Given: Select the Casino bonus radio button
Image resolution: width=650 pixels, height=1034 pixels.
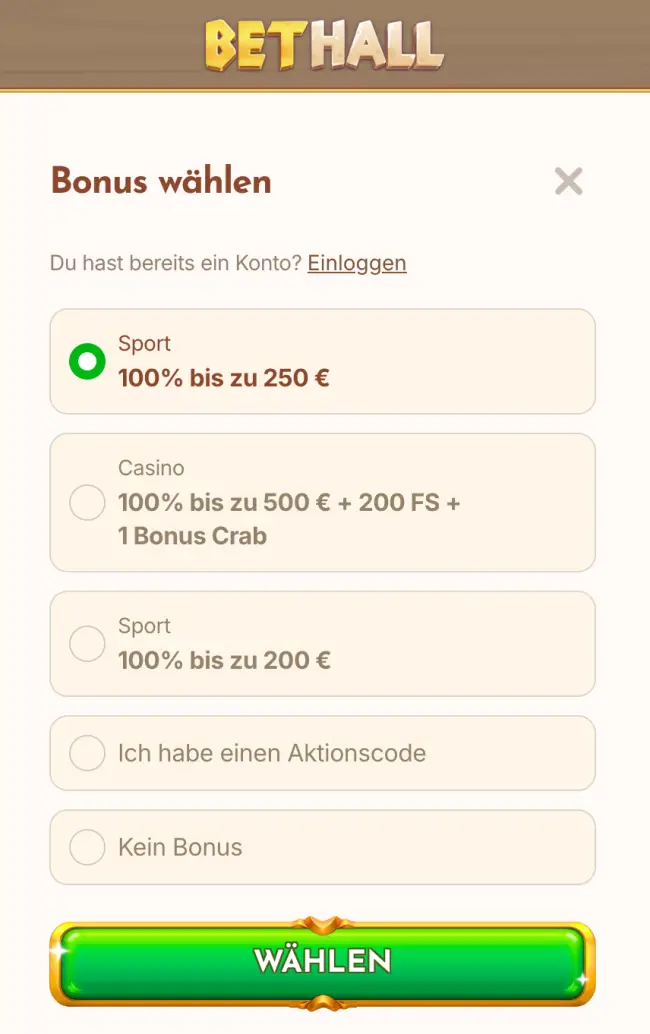Looking at the screenshot, I should click(x=87, y=503).
